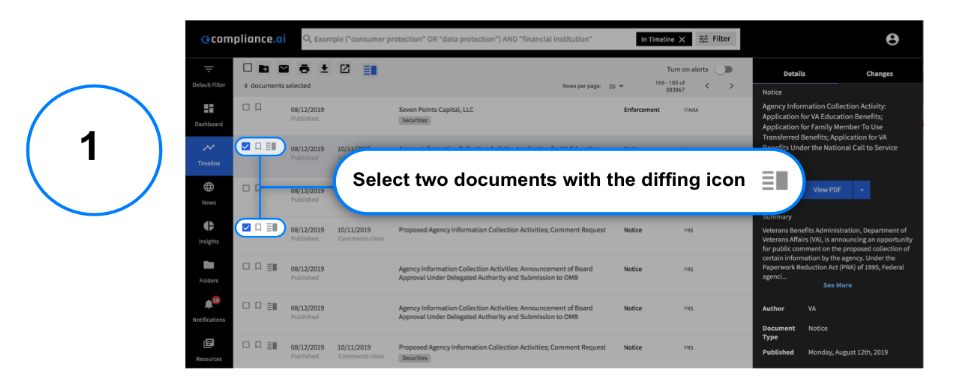962x388 pixels.
Task: Uncheck the checked Proposed Agency Information Collection row
Action: click(246, 228)
